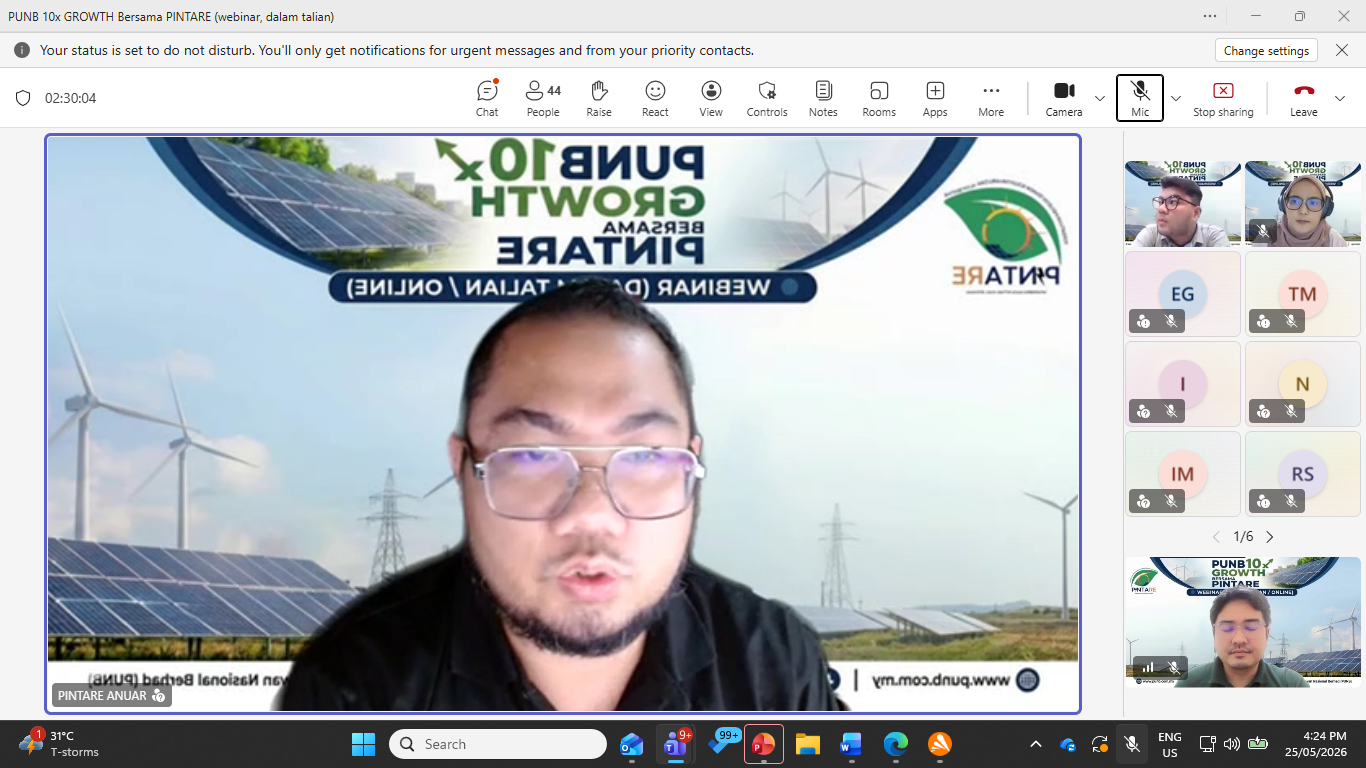Open the weather widget showing 31°C
Viewport: 1366px width, 768px height.
click(x=60, y=744)
